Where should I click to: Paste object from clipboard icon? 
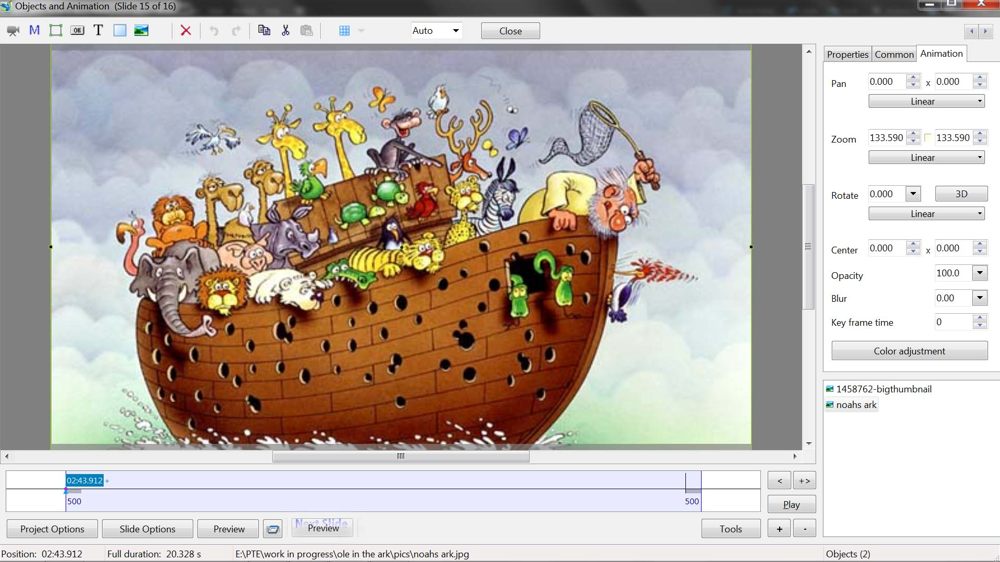click(307, 31)
